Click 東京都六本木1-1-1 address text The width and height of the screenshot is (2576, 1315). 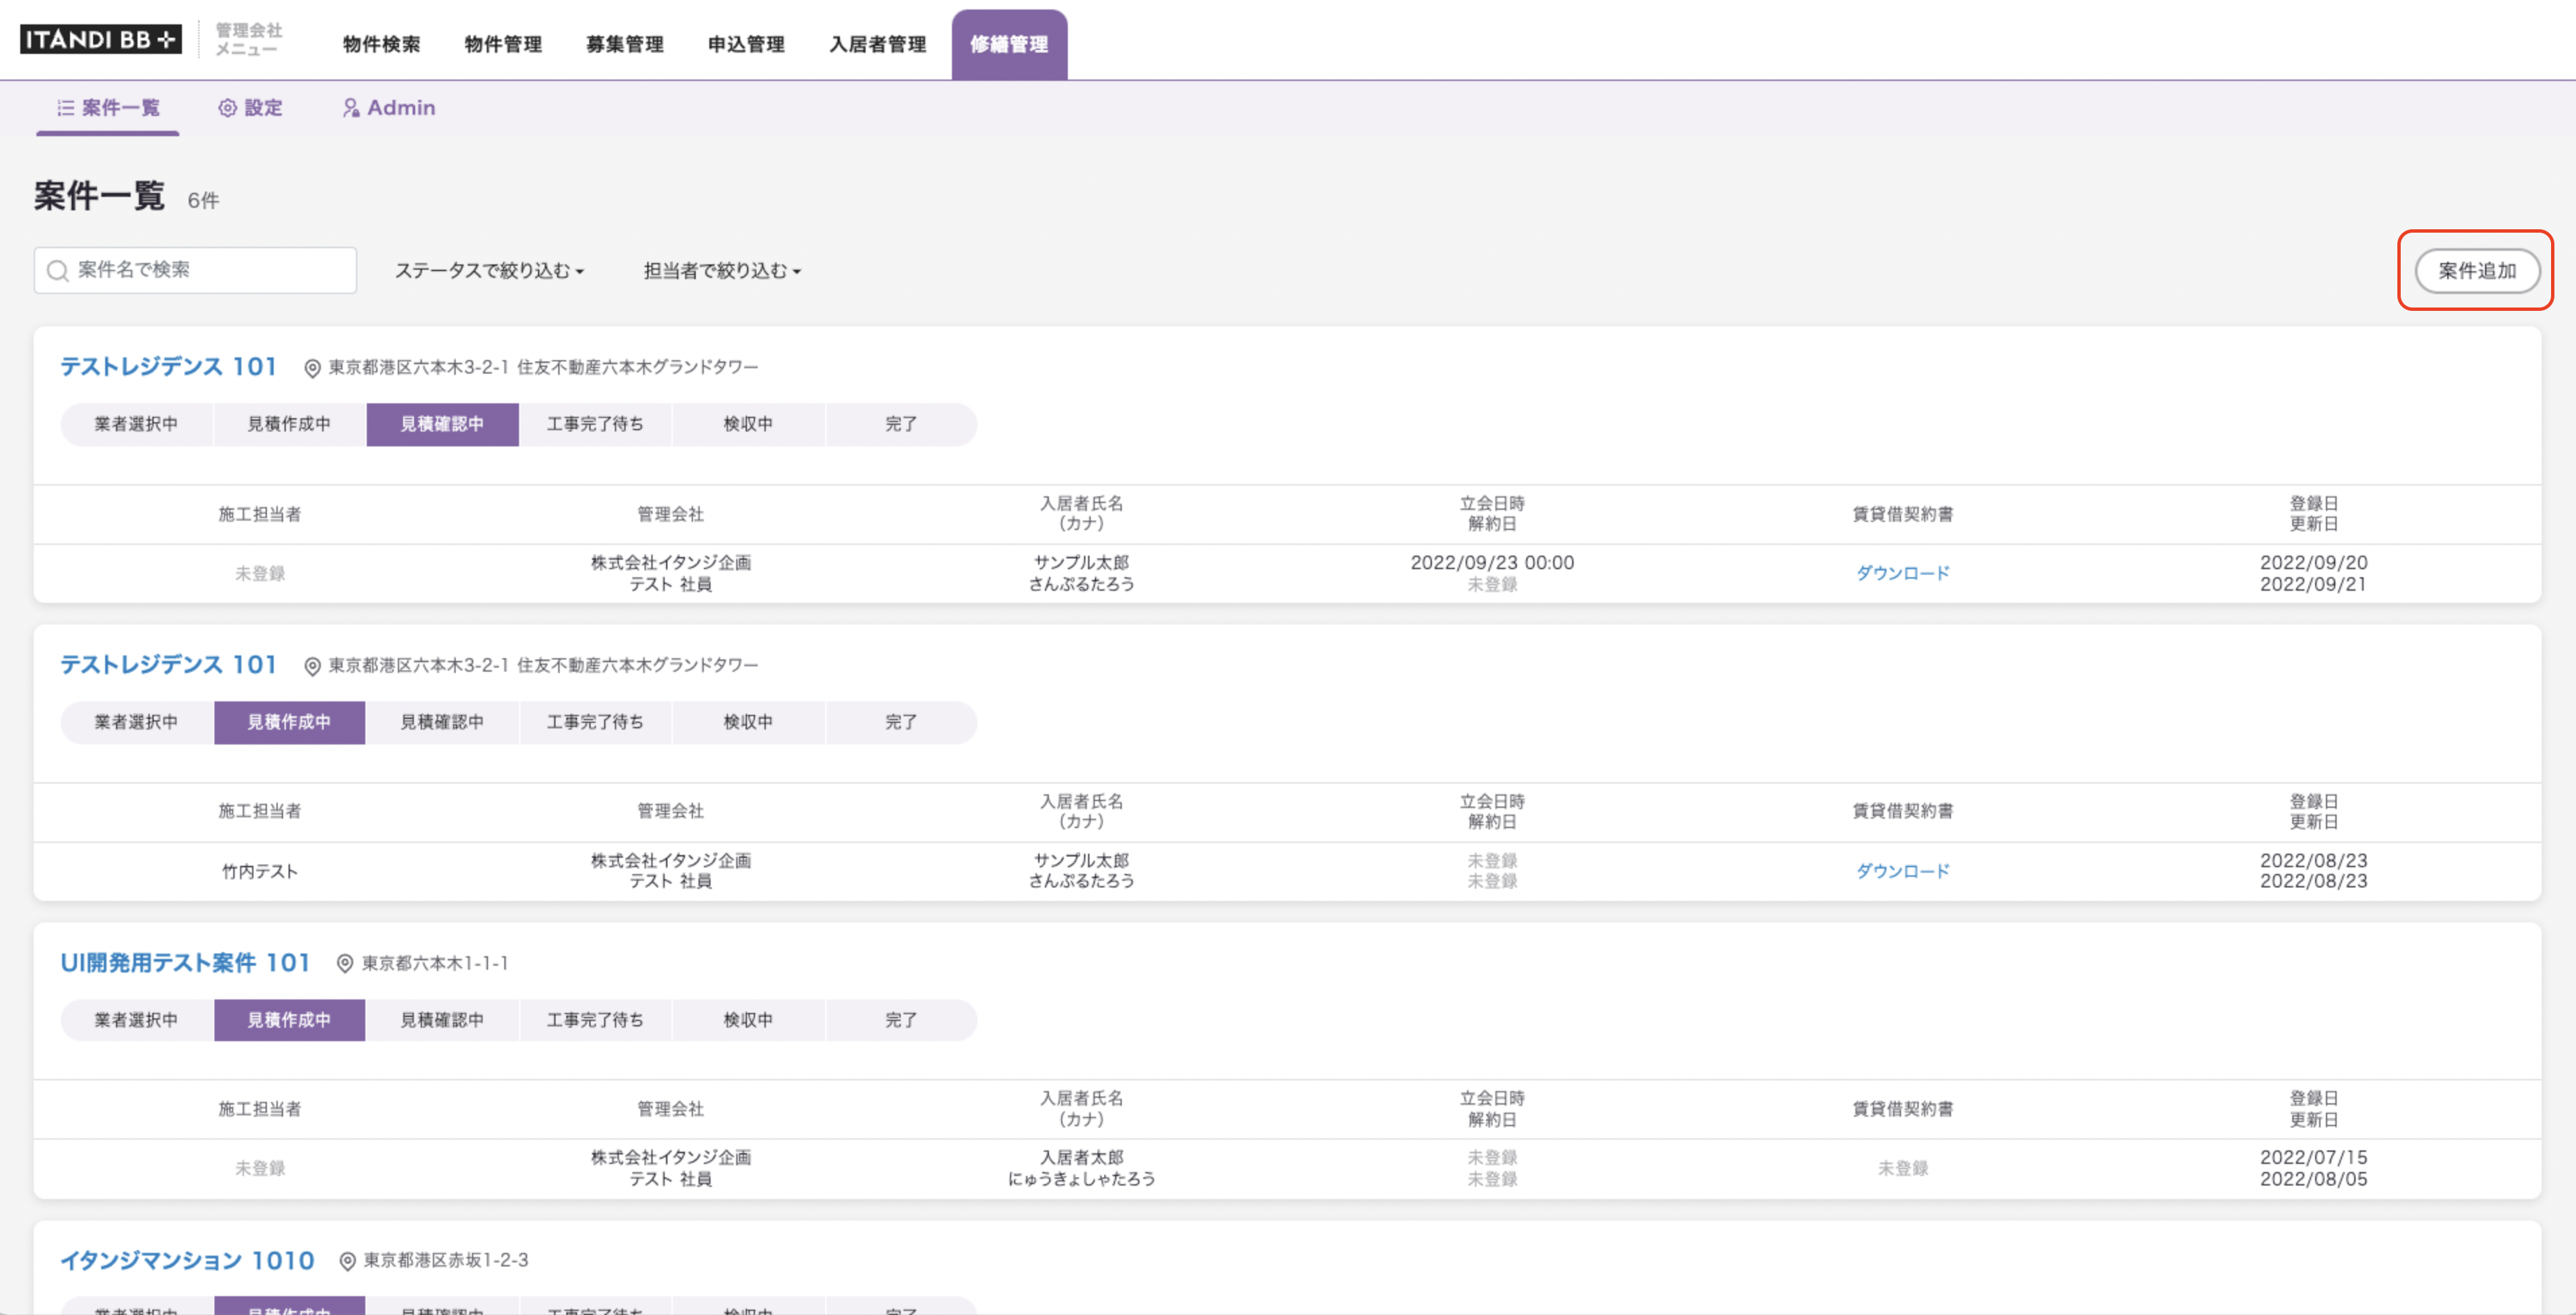pos(435,963)
